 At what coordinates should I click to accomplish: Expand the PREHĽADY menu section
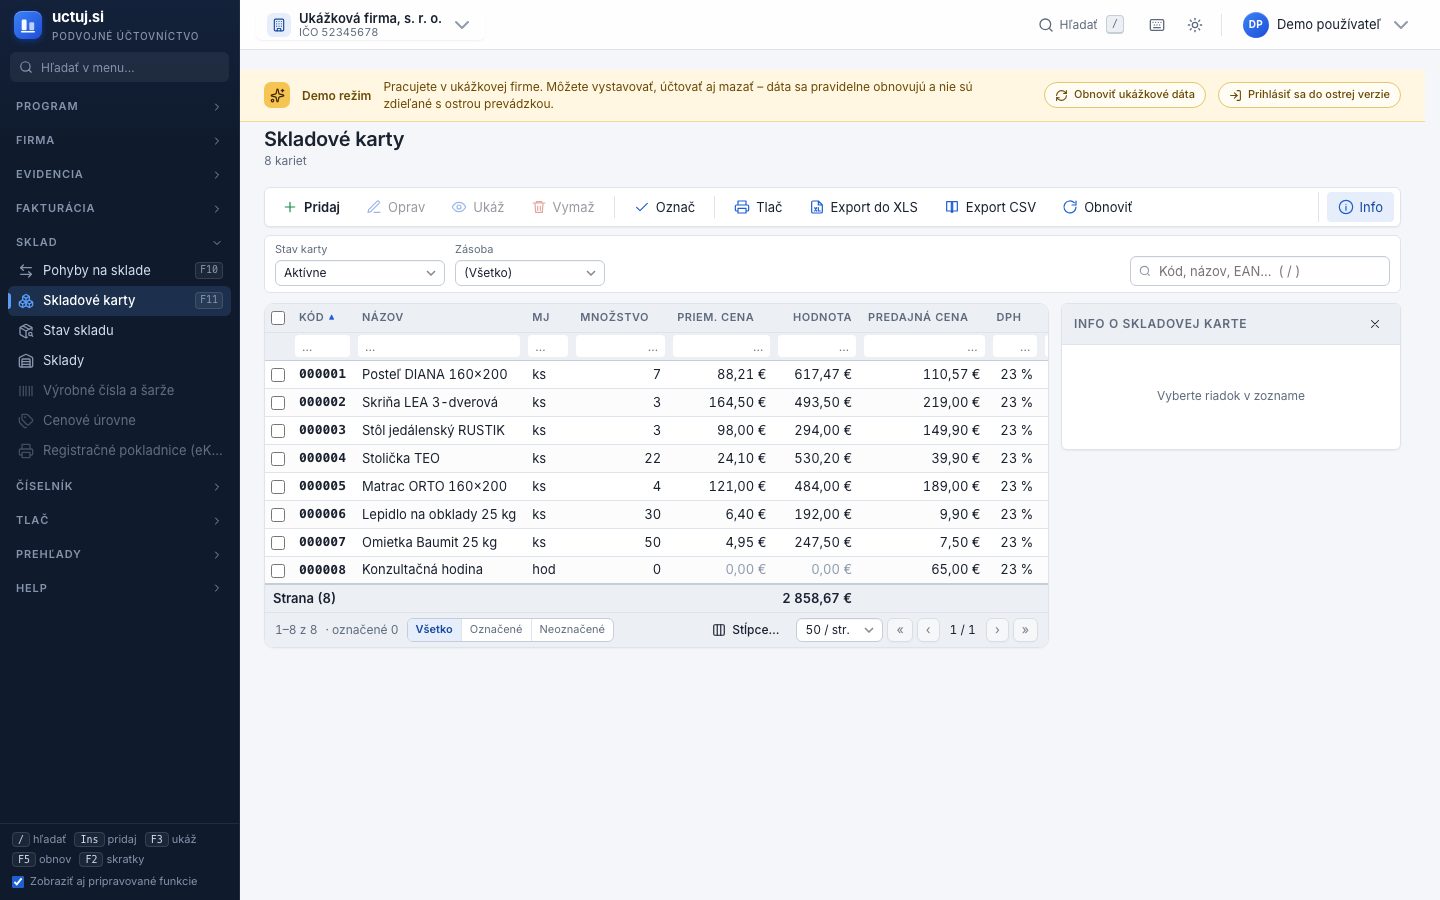120,554
